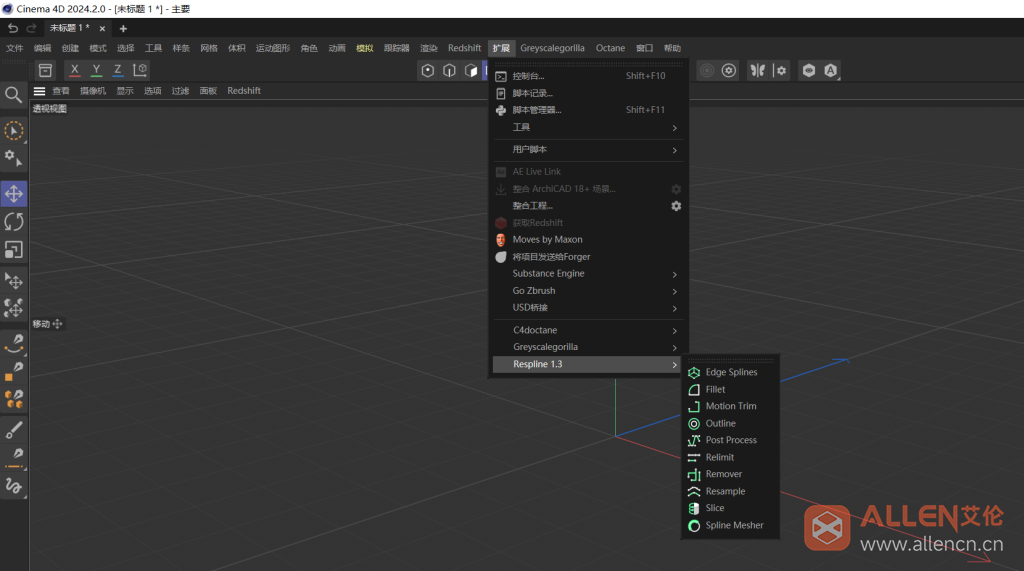Toggle polygons mode cube icon
The height and width of the screenshot is (571, 1024).
click(471, 71)
